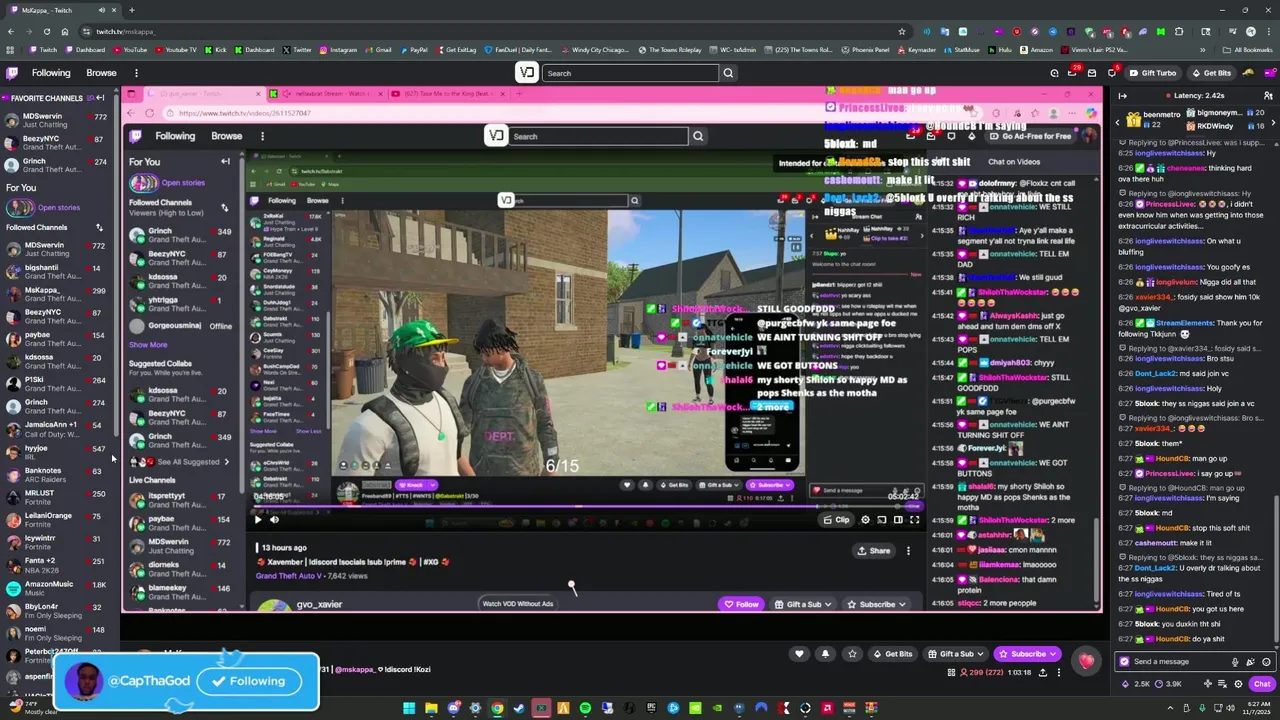This screenshot has height=720, width=1280.
Task: Submit search with the magnifier button
Action: (728, 73)
